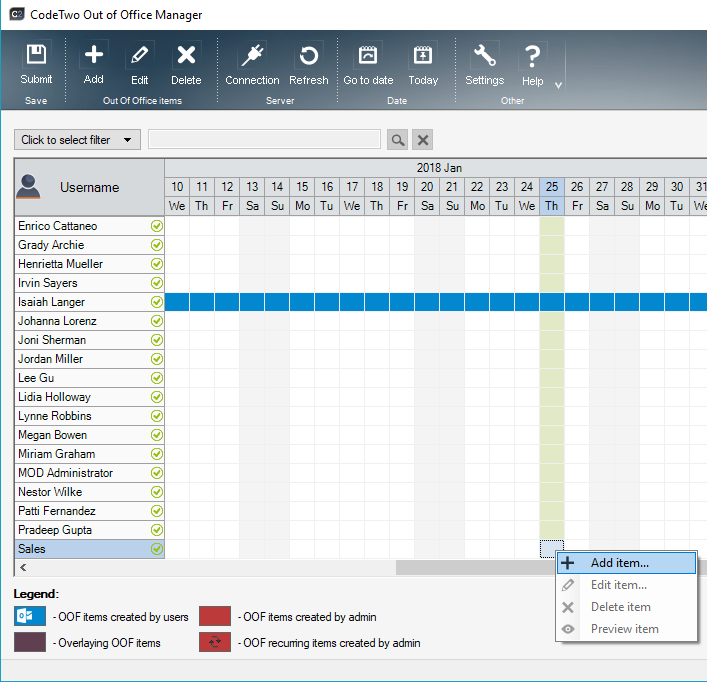Click the red admin OOF legend swatch
707x682 pixels.
pos(215,616)
